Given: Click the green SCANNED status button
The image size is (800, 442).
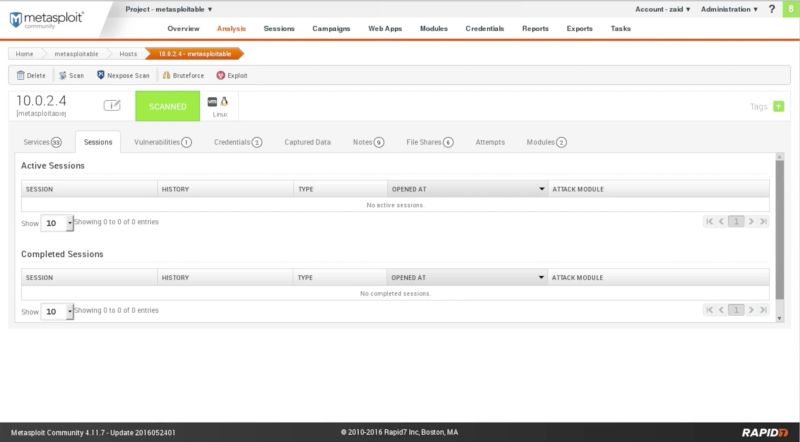Looking at the screenshot, I should [167, 106].
